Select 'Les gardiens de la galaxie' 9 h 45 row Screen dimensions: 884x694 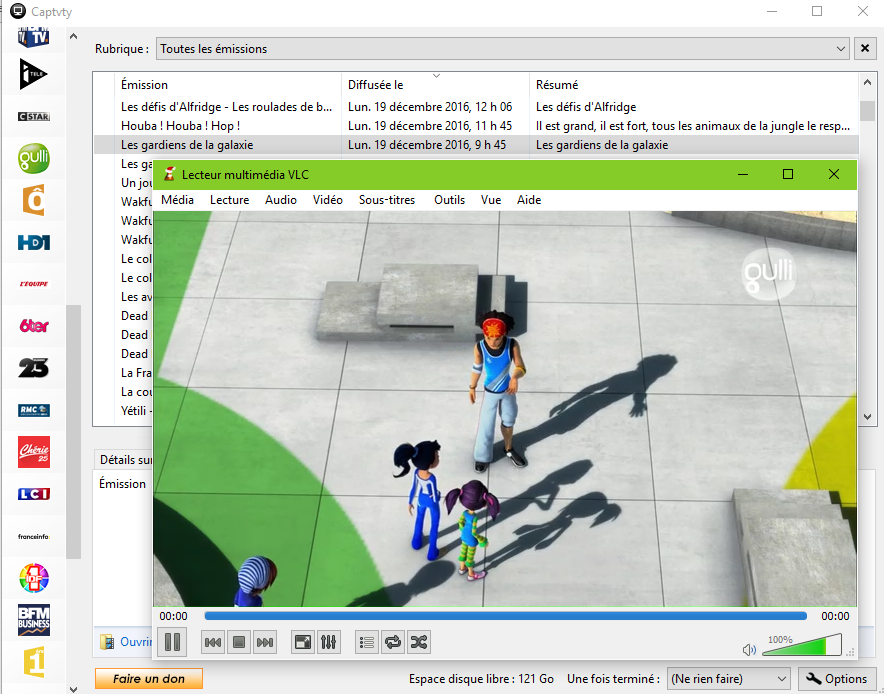476,145
